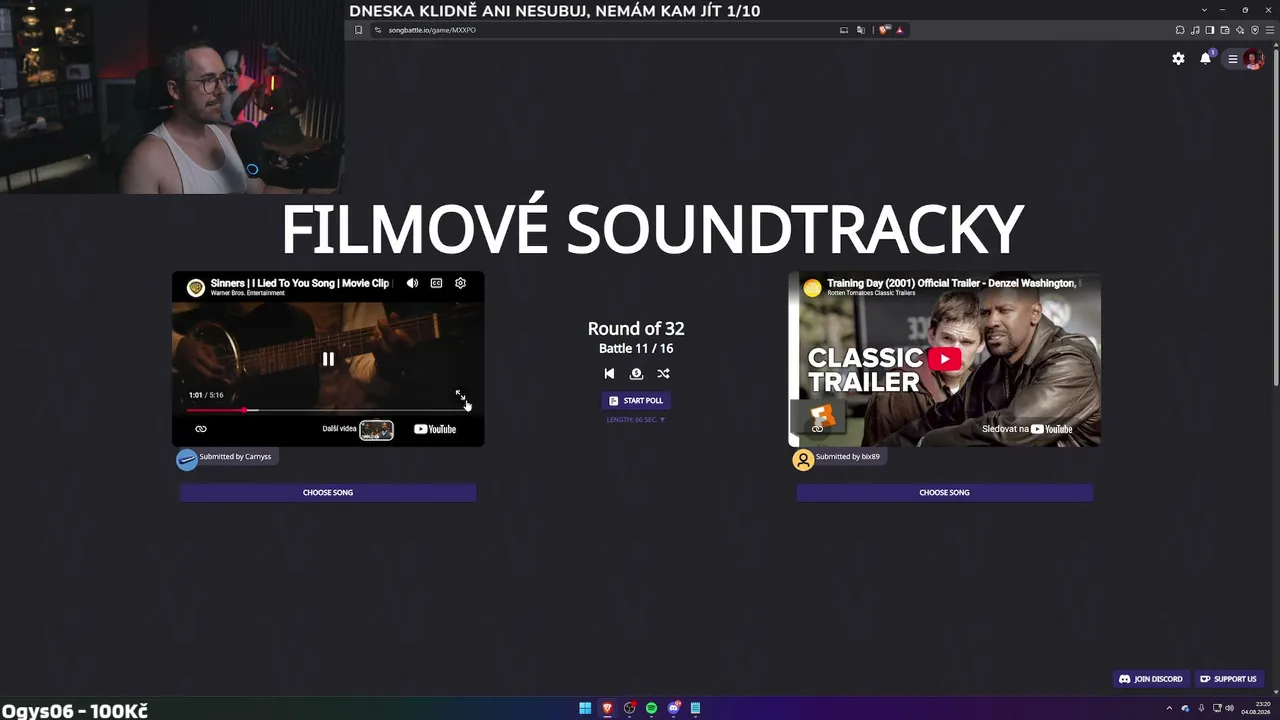Open the Windows Start menu
Image resolution: width=1280 pixels, height=720 pixels.
tap(585, 708)
